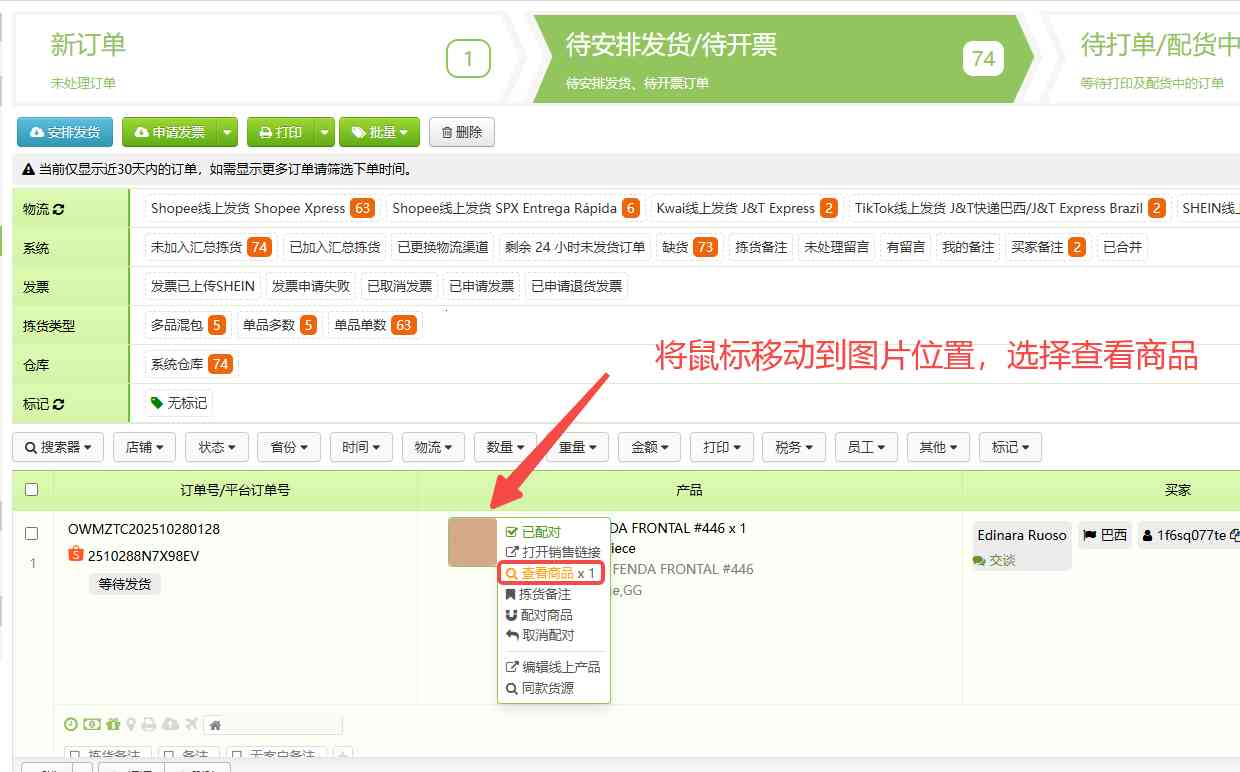Click the cloud upload icon in the order row
Image resolution: width=1240 pixels, height=772 pixels.
click(168, 724)
